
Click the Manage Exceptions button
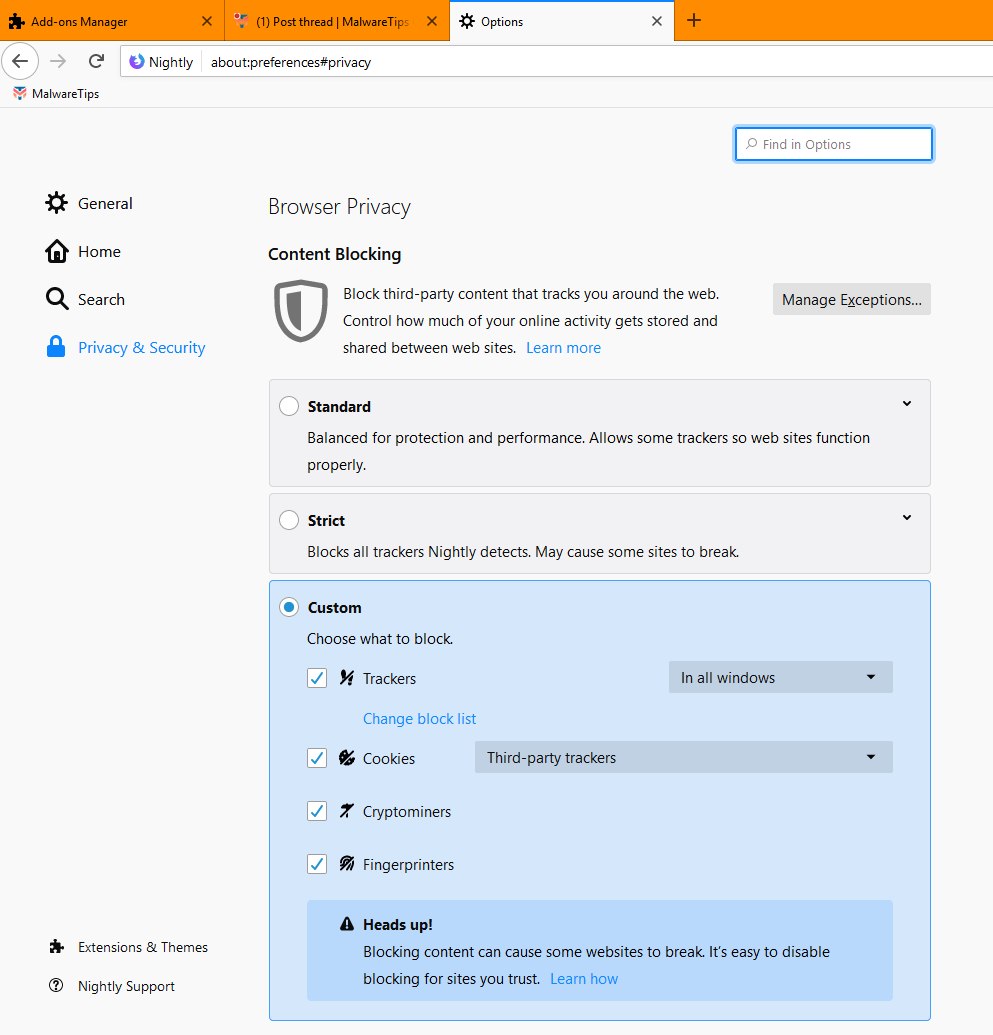[x=851, y=299]
